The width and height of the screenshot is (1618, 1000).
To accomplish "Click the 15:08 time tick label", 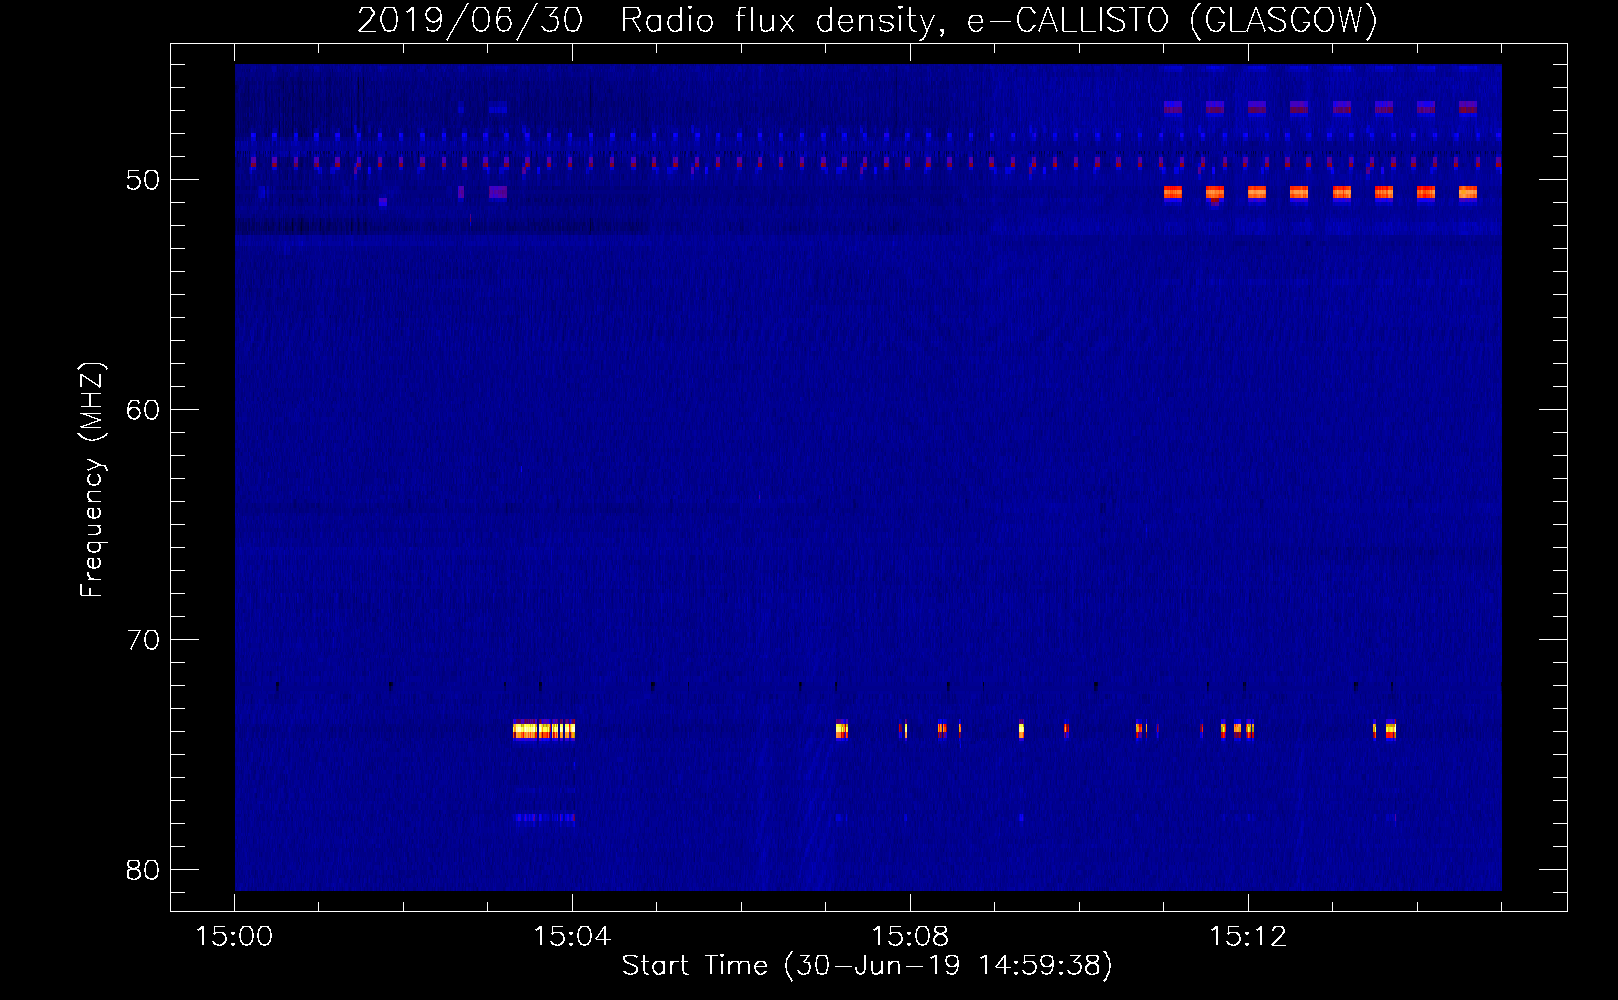I will pos(910,936).
